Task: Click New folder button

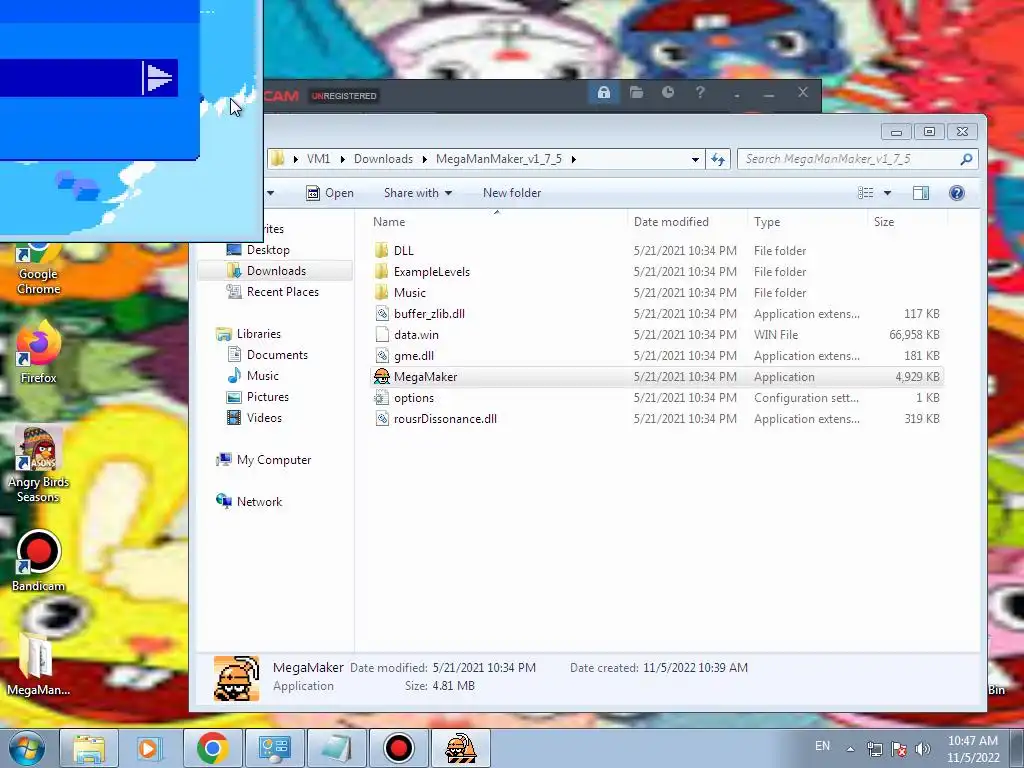Action: (x=512, y=193)
